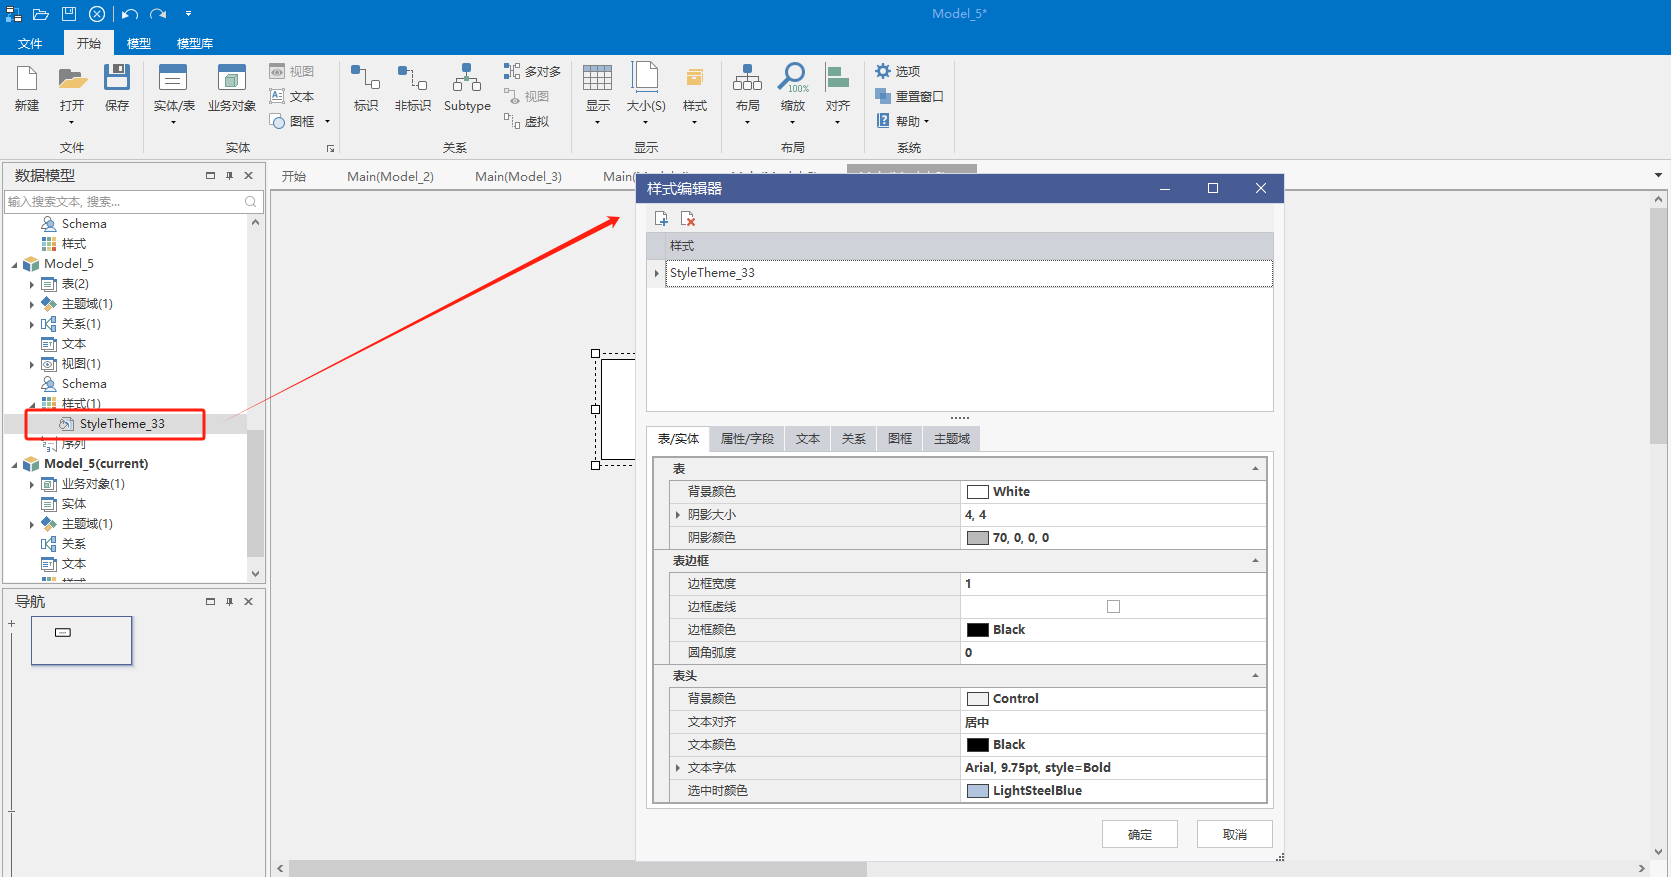1671x877 pixels.
Task: Switch to the 属性/字段 tab
Action: click(x=747, y=439)
